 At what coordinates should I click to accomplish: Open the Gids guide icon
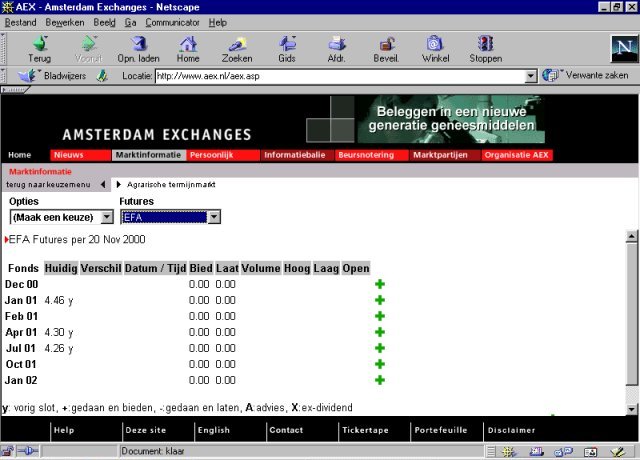coord(287,43)
